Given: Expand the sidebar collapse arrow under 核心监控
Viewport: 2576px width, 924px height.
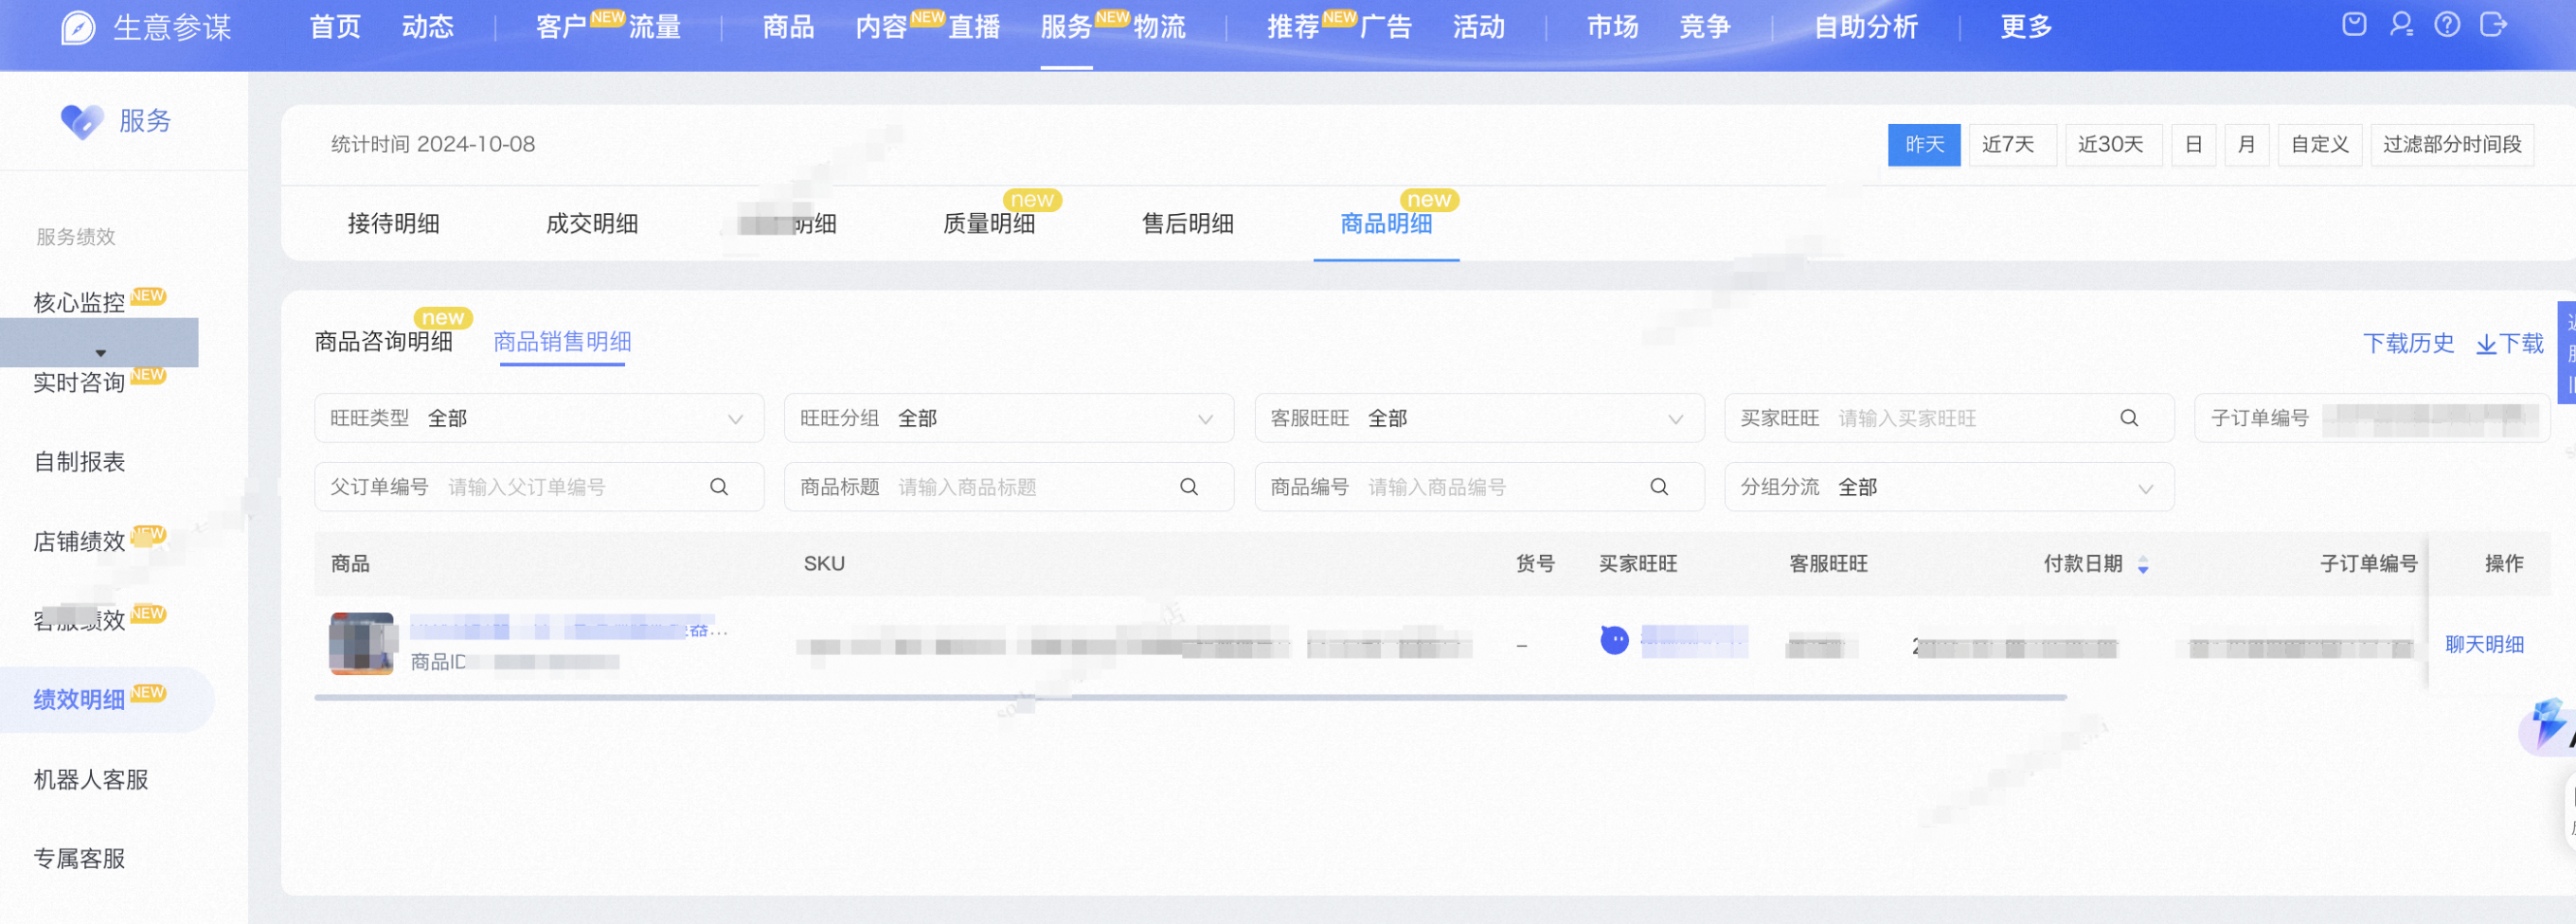Looking at the screenshot, I should (x=100, y=353).
